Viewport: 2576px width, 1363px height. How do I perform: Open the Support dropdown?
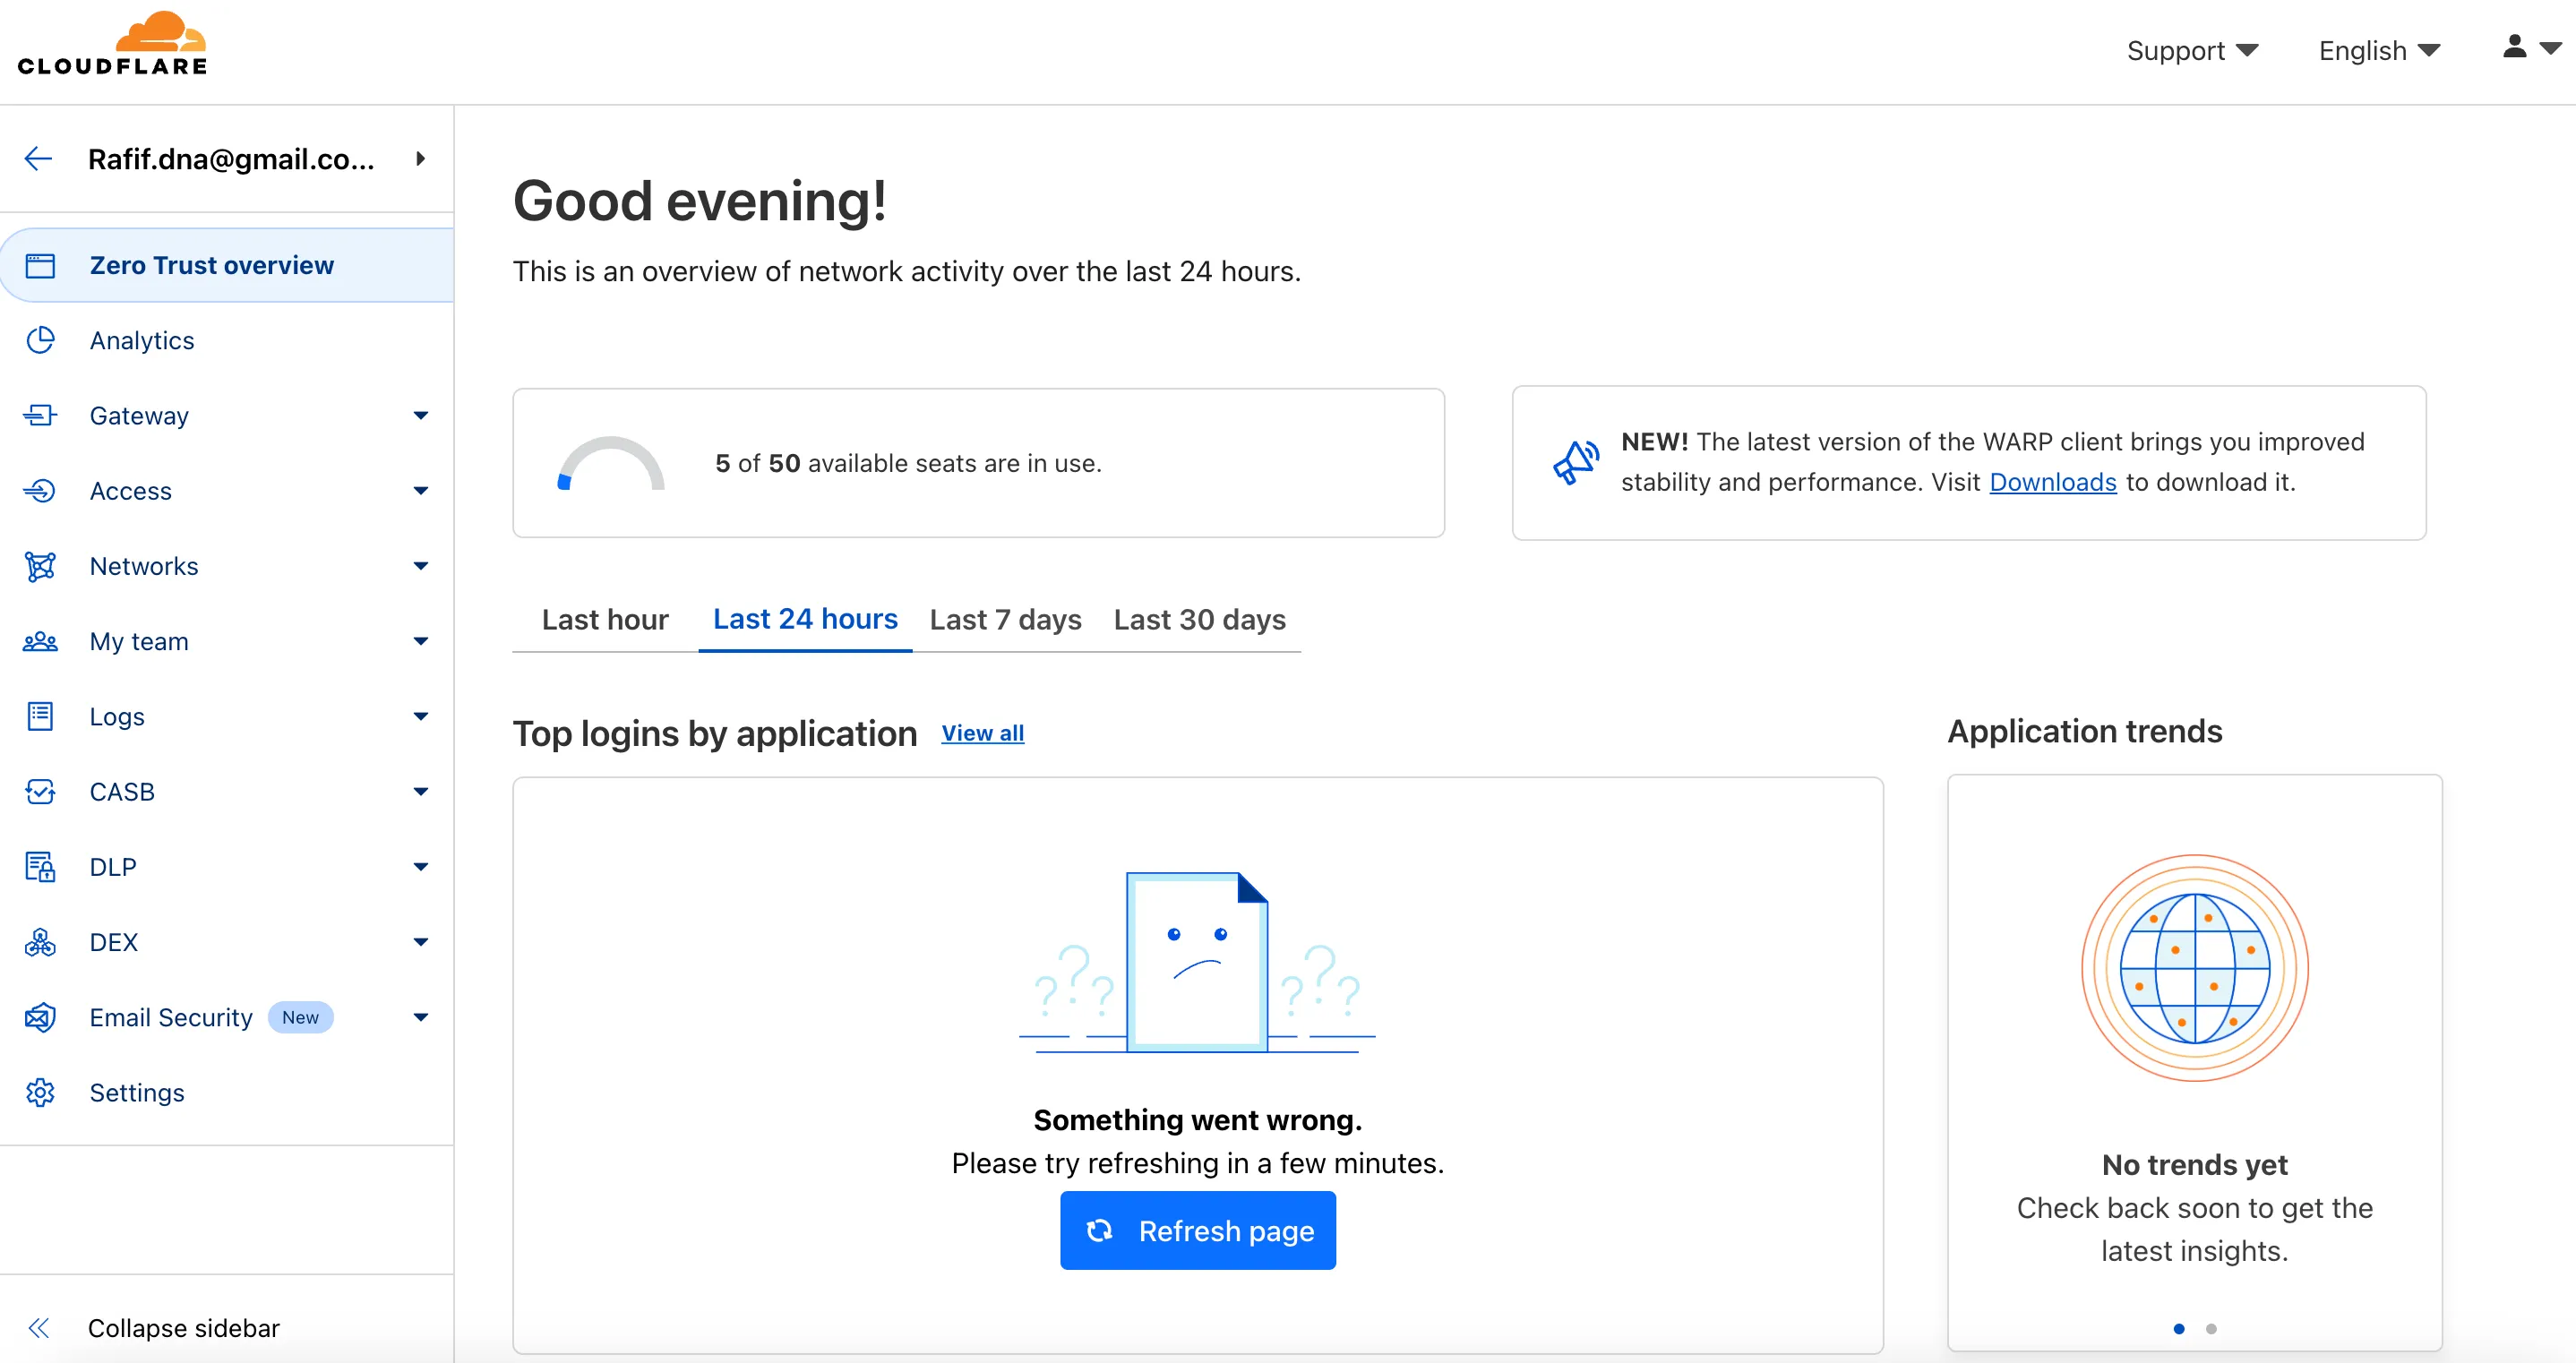(2192, 51)
